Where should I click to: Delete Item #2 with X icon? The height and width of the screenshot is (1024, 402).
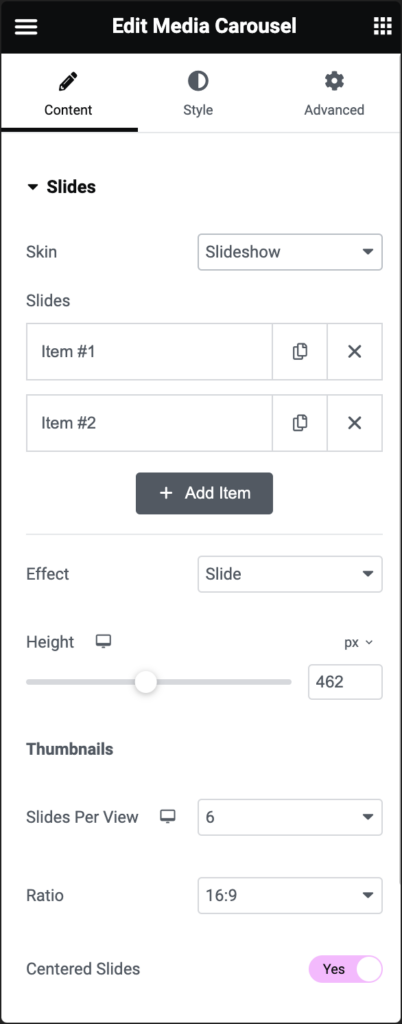click(x=354, y=423)
